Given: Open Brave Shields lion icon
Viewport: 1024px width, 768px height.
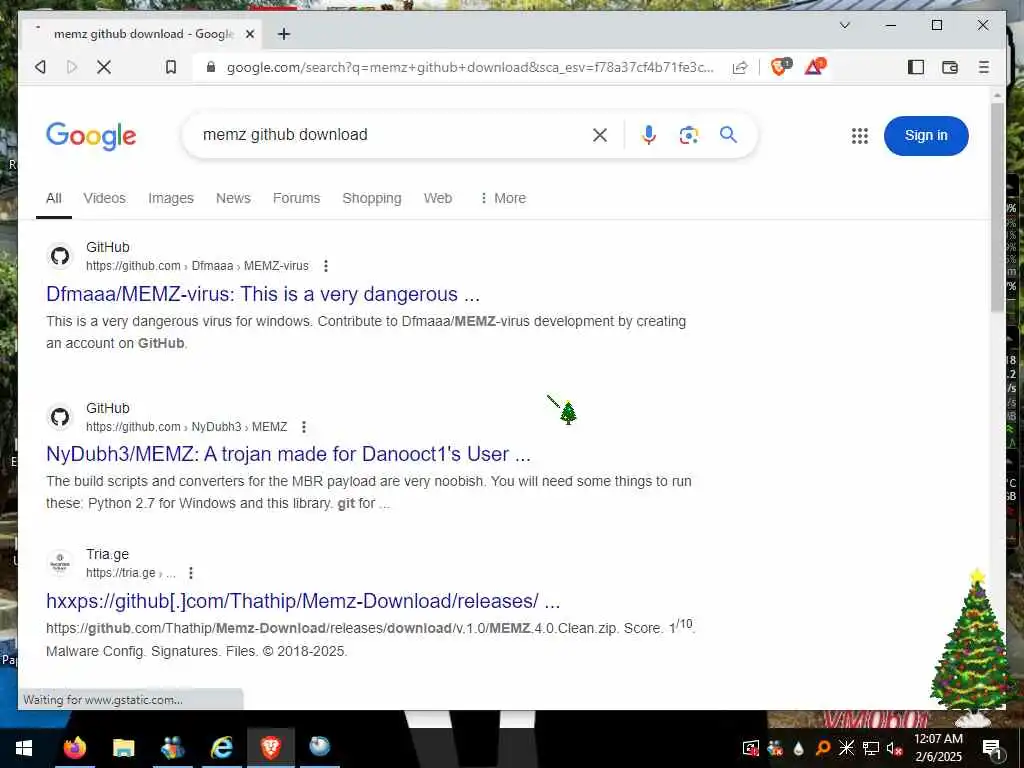Looking at the screenshot, I should pos(780,67).
